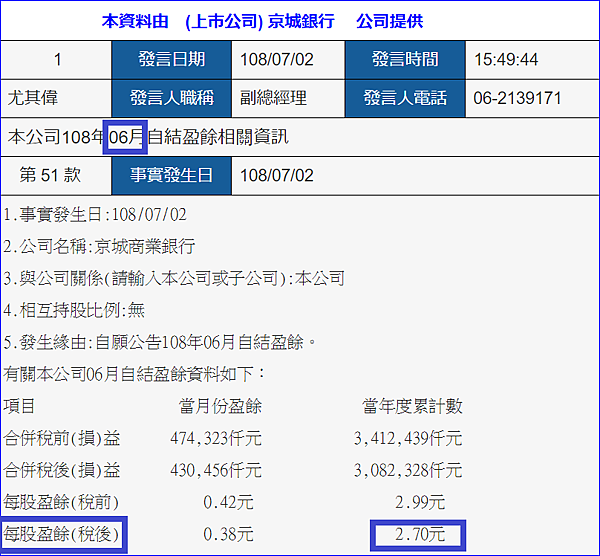
Task: Click the line 有關本公司06月自結盈餘資料如下
Action: [134, 374]
